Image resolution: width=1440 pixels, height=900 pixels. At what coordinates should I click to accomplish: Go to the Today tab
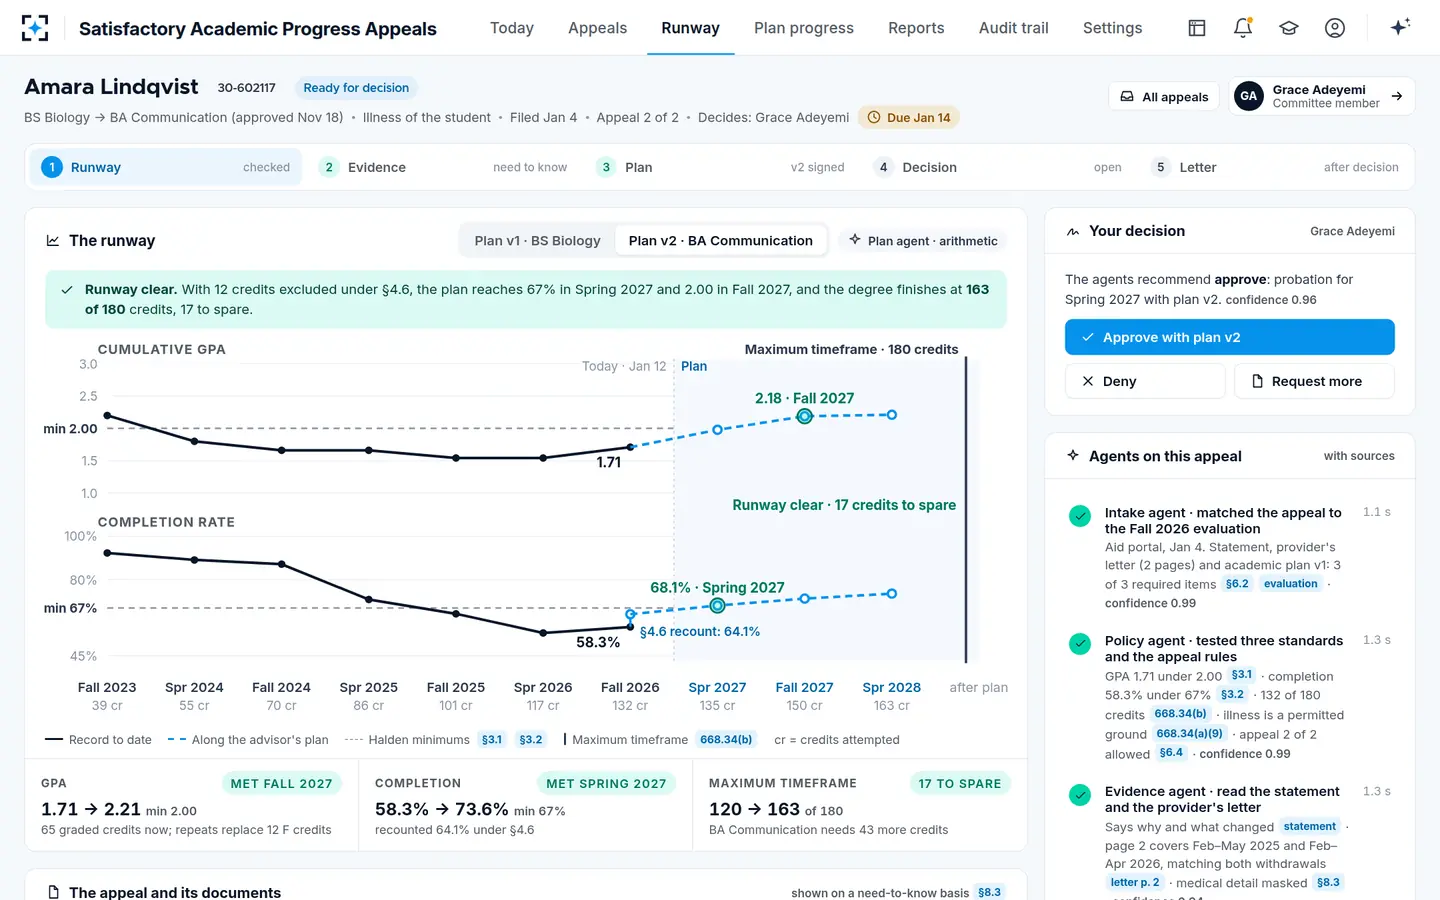click(512, 28)
